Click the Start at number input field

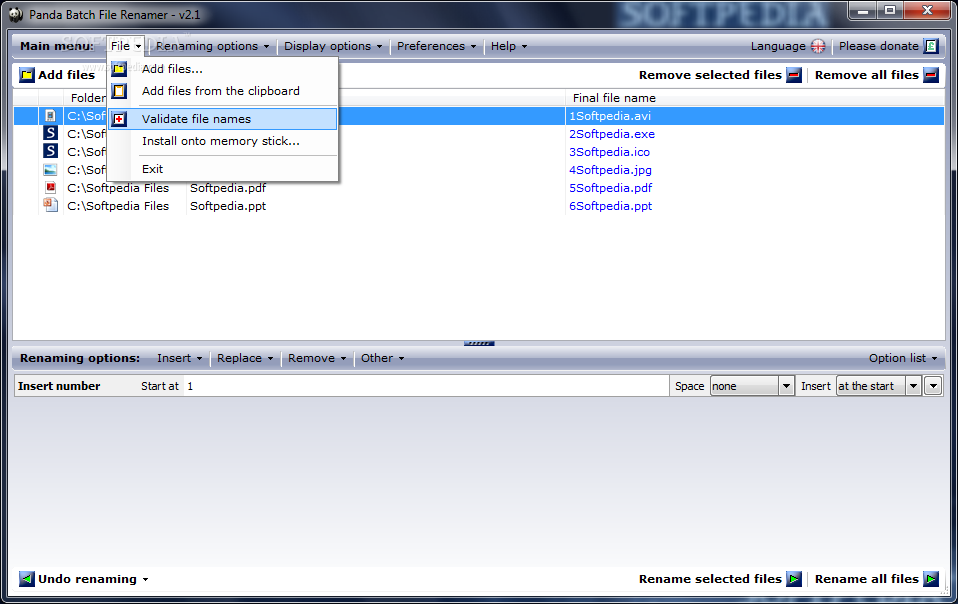426,386
